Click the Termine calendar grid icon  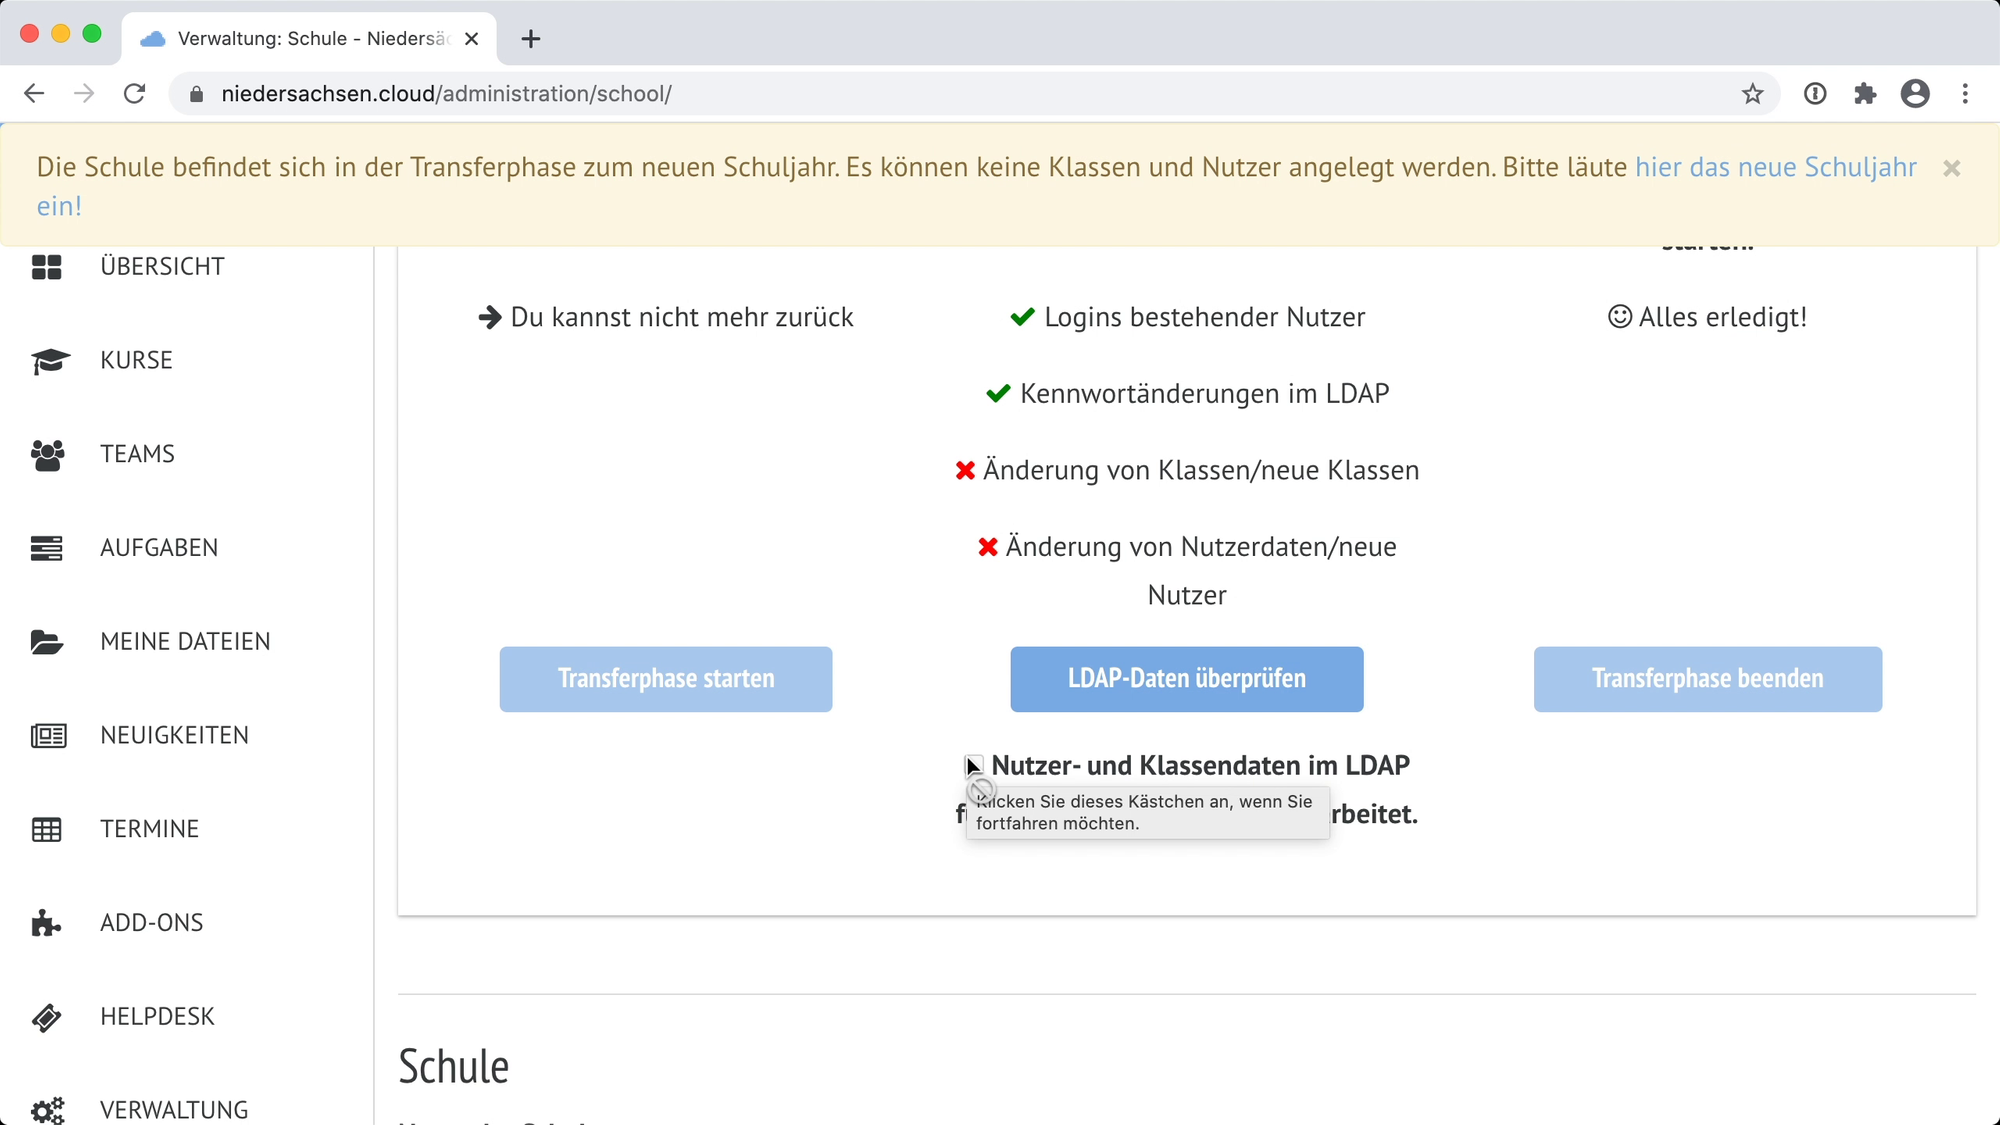pos(46,830)
